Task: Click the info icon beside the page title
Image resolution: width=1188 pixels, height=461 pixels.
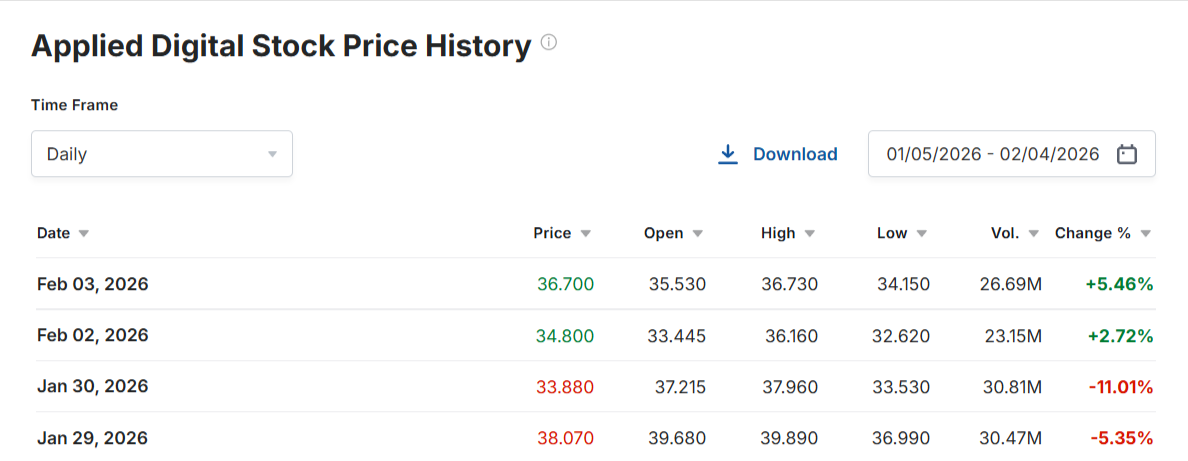Action: coord(548,43)
